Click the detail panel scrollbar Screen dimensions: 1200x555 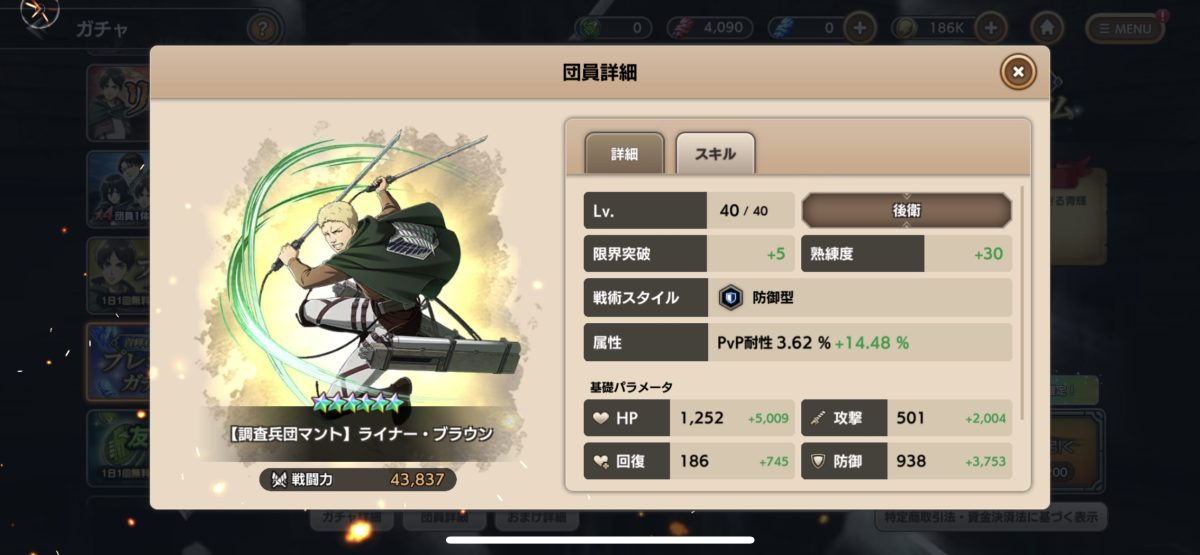pyautogui.click(x=1022, y=300)
